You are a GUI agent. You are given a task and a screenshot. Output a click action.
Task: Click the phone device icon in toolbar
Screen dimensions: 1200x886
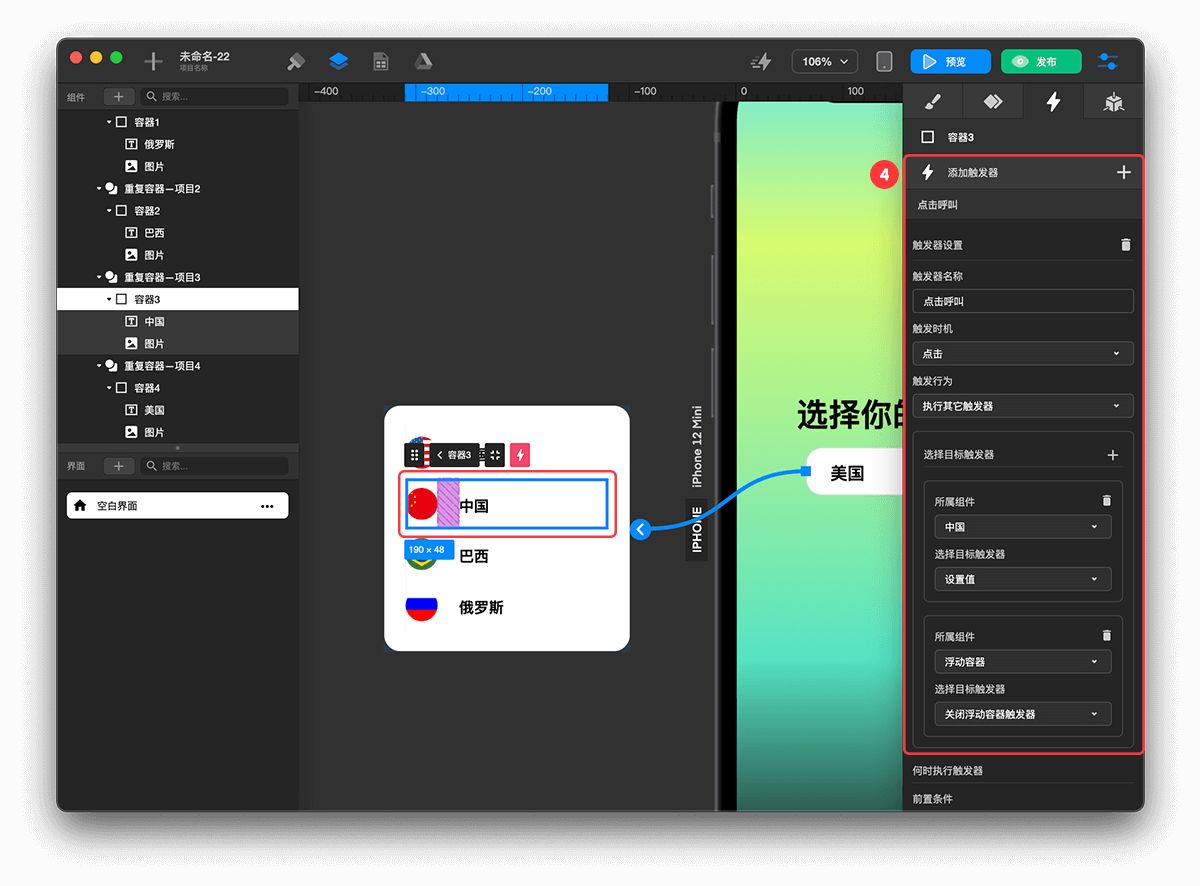884,62
